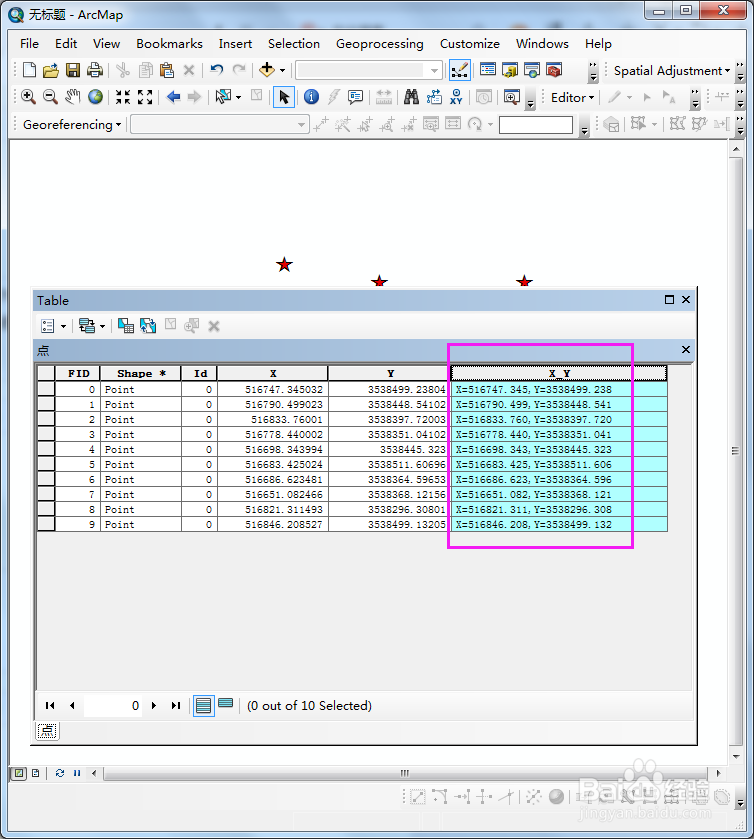Click the New Map File icon

(29, 70)
